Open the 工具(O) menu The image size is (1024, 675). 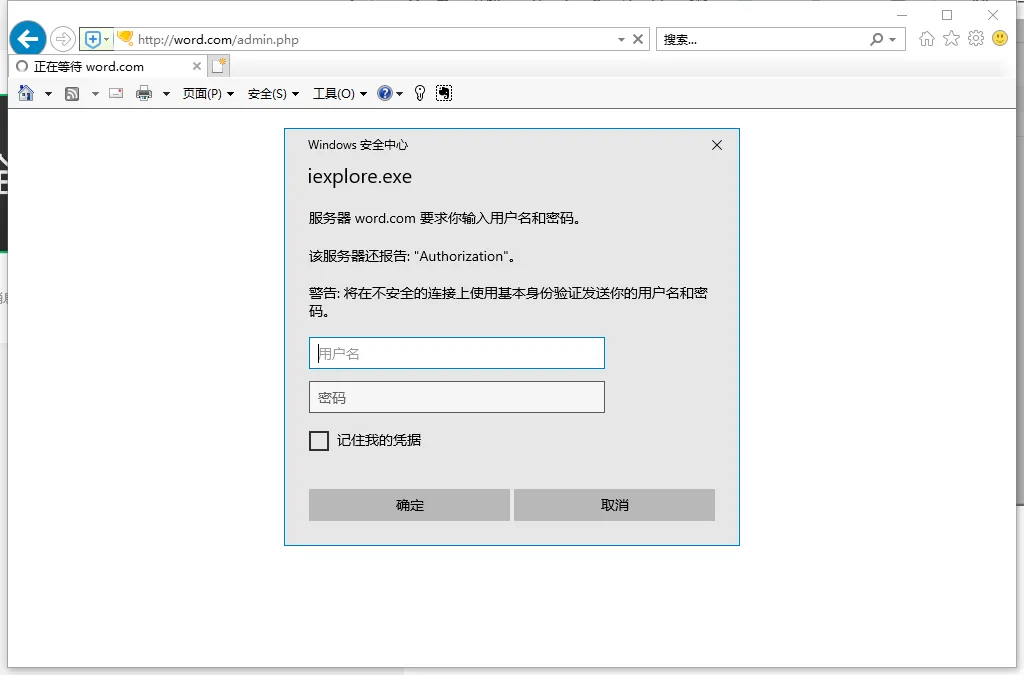click(339, 94)
